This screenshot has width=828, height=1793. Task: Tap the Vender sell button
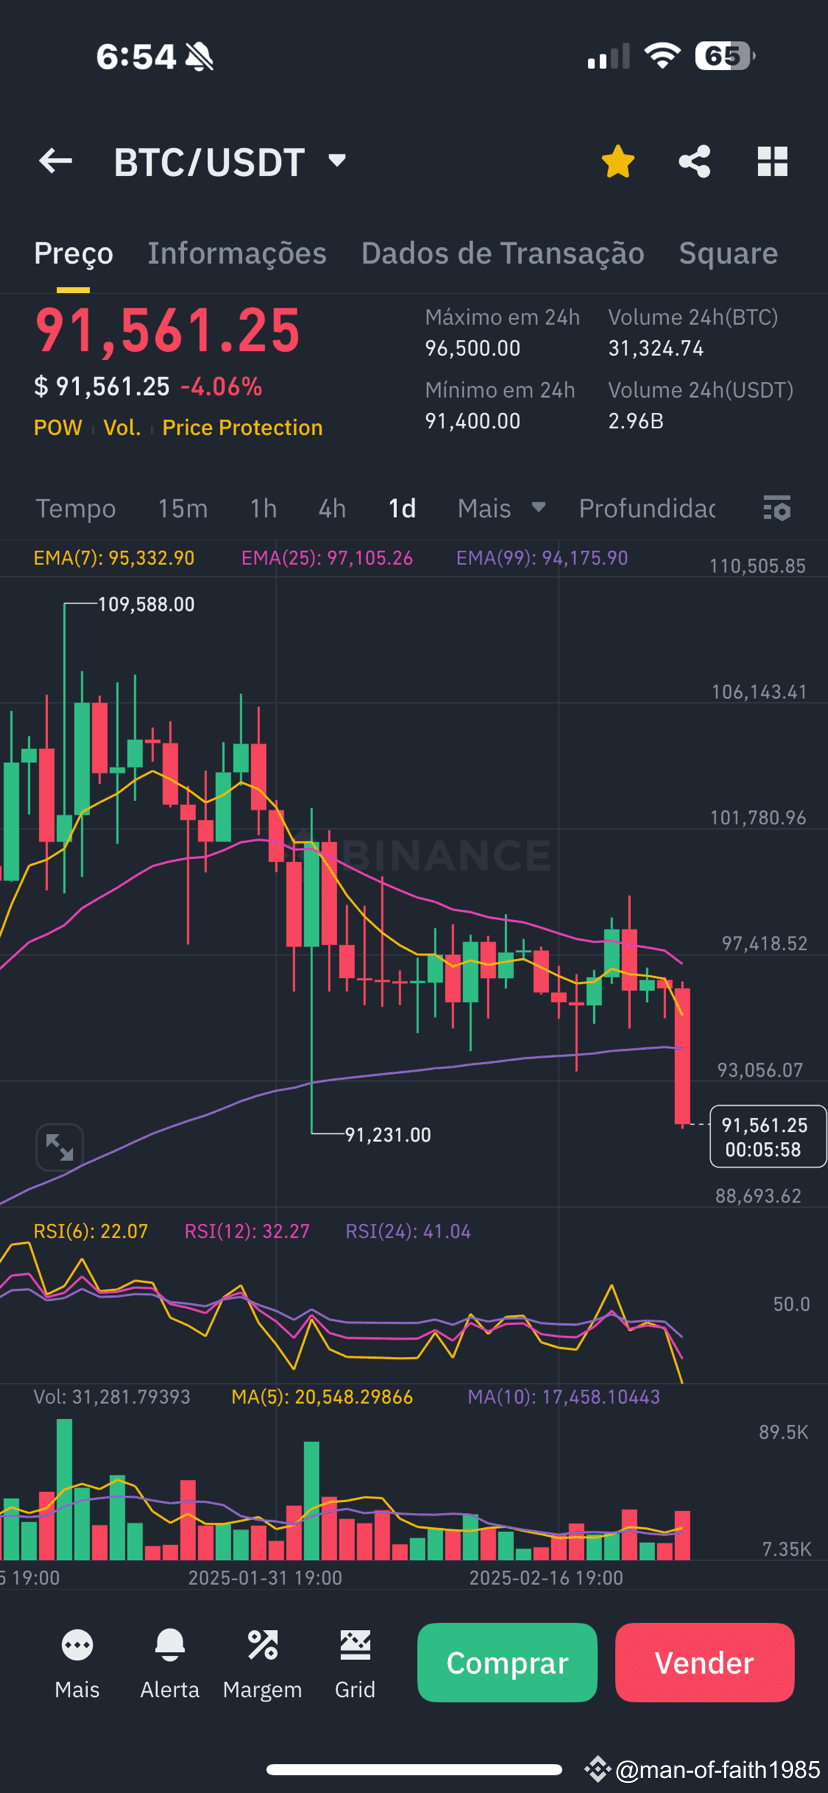coord(705,1663)
